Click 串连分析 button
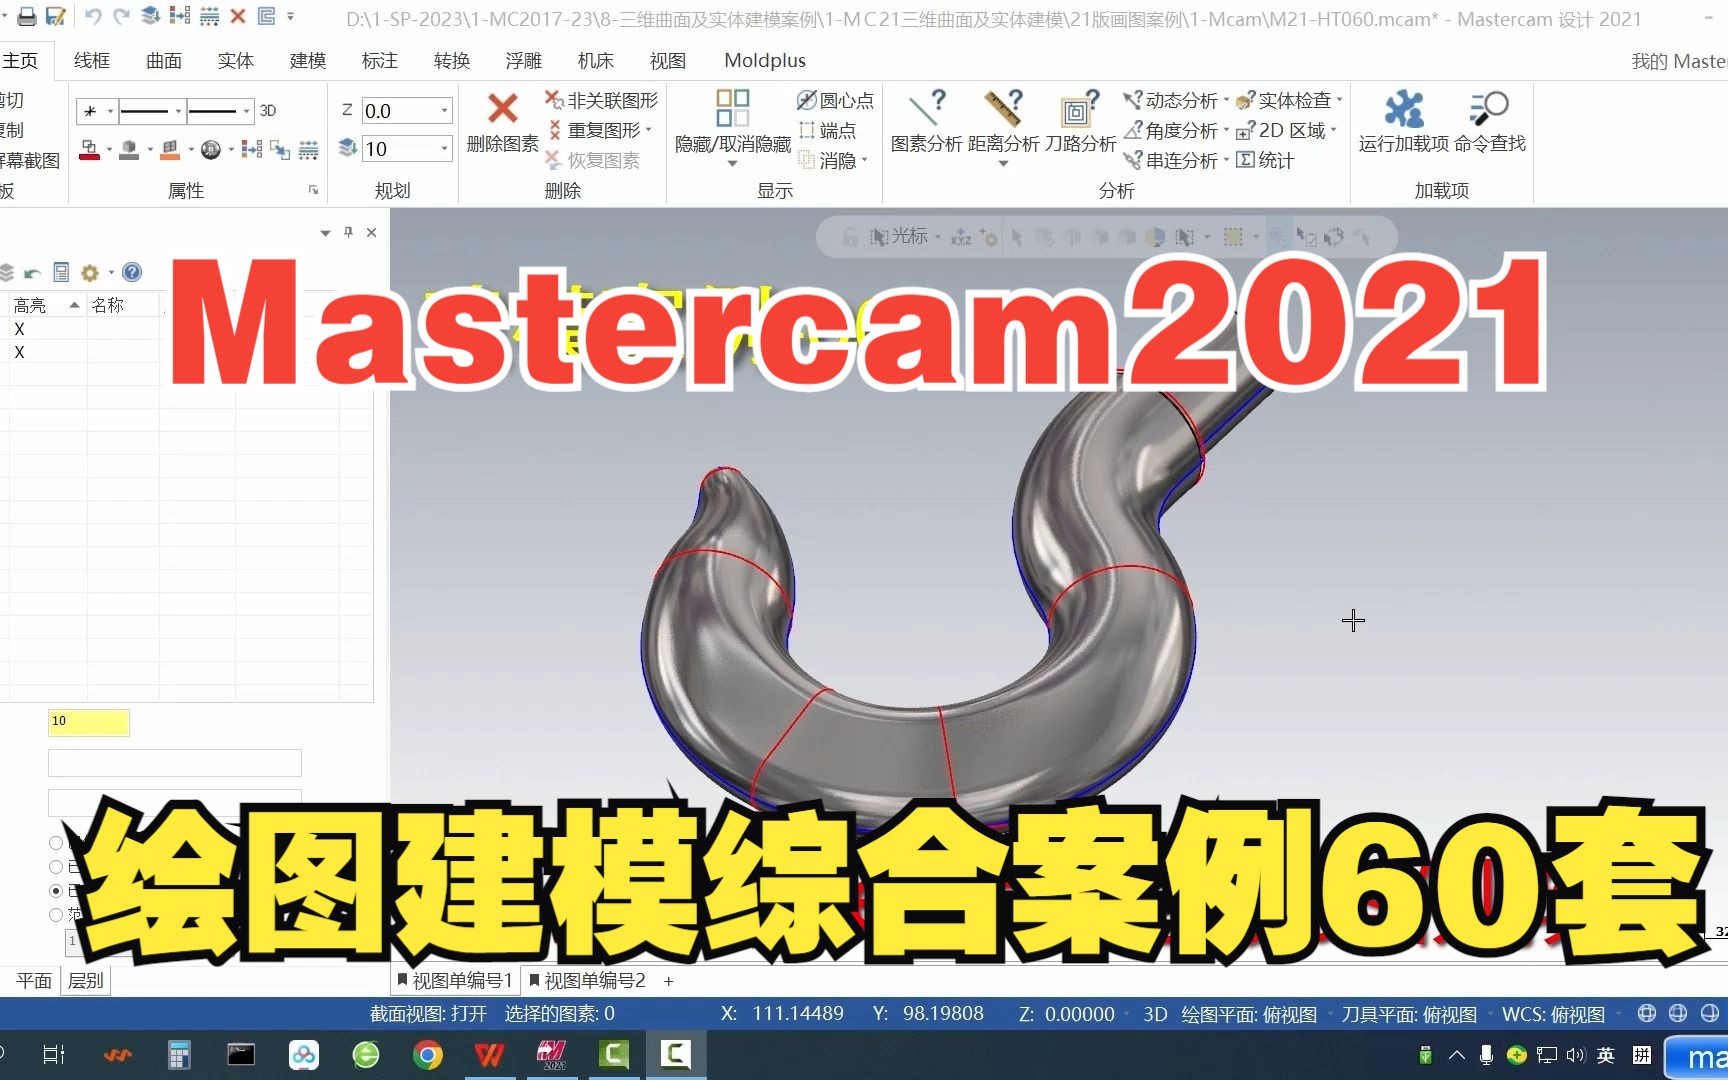 (x=1171, y=160)
